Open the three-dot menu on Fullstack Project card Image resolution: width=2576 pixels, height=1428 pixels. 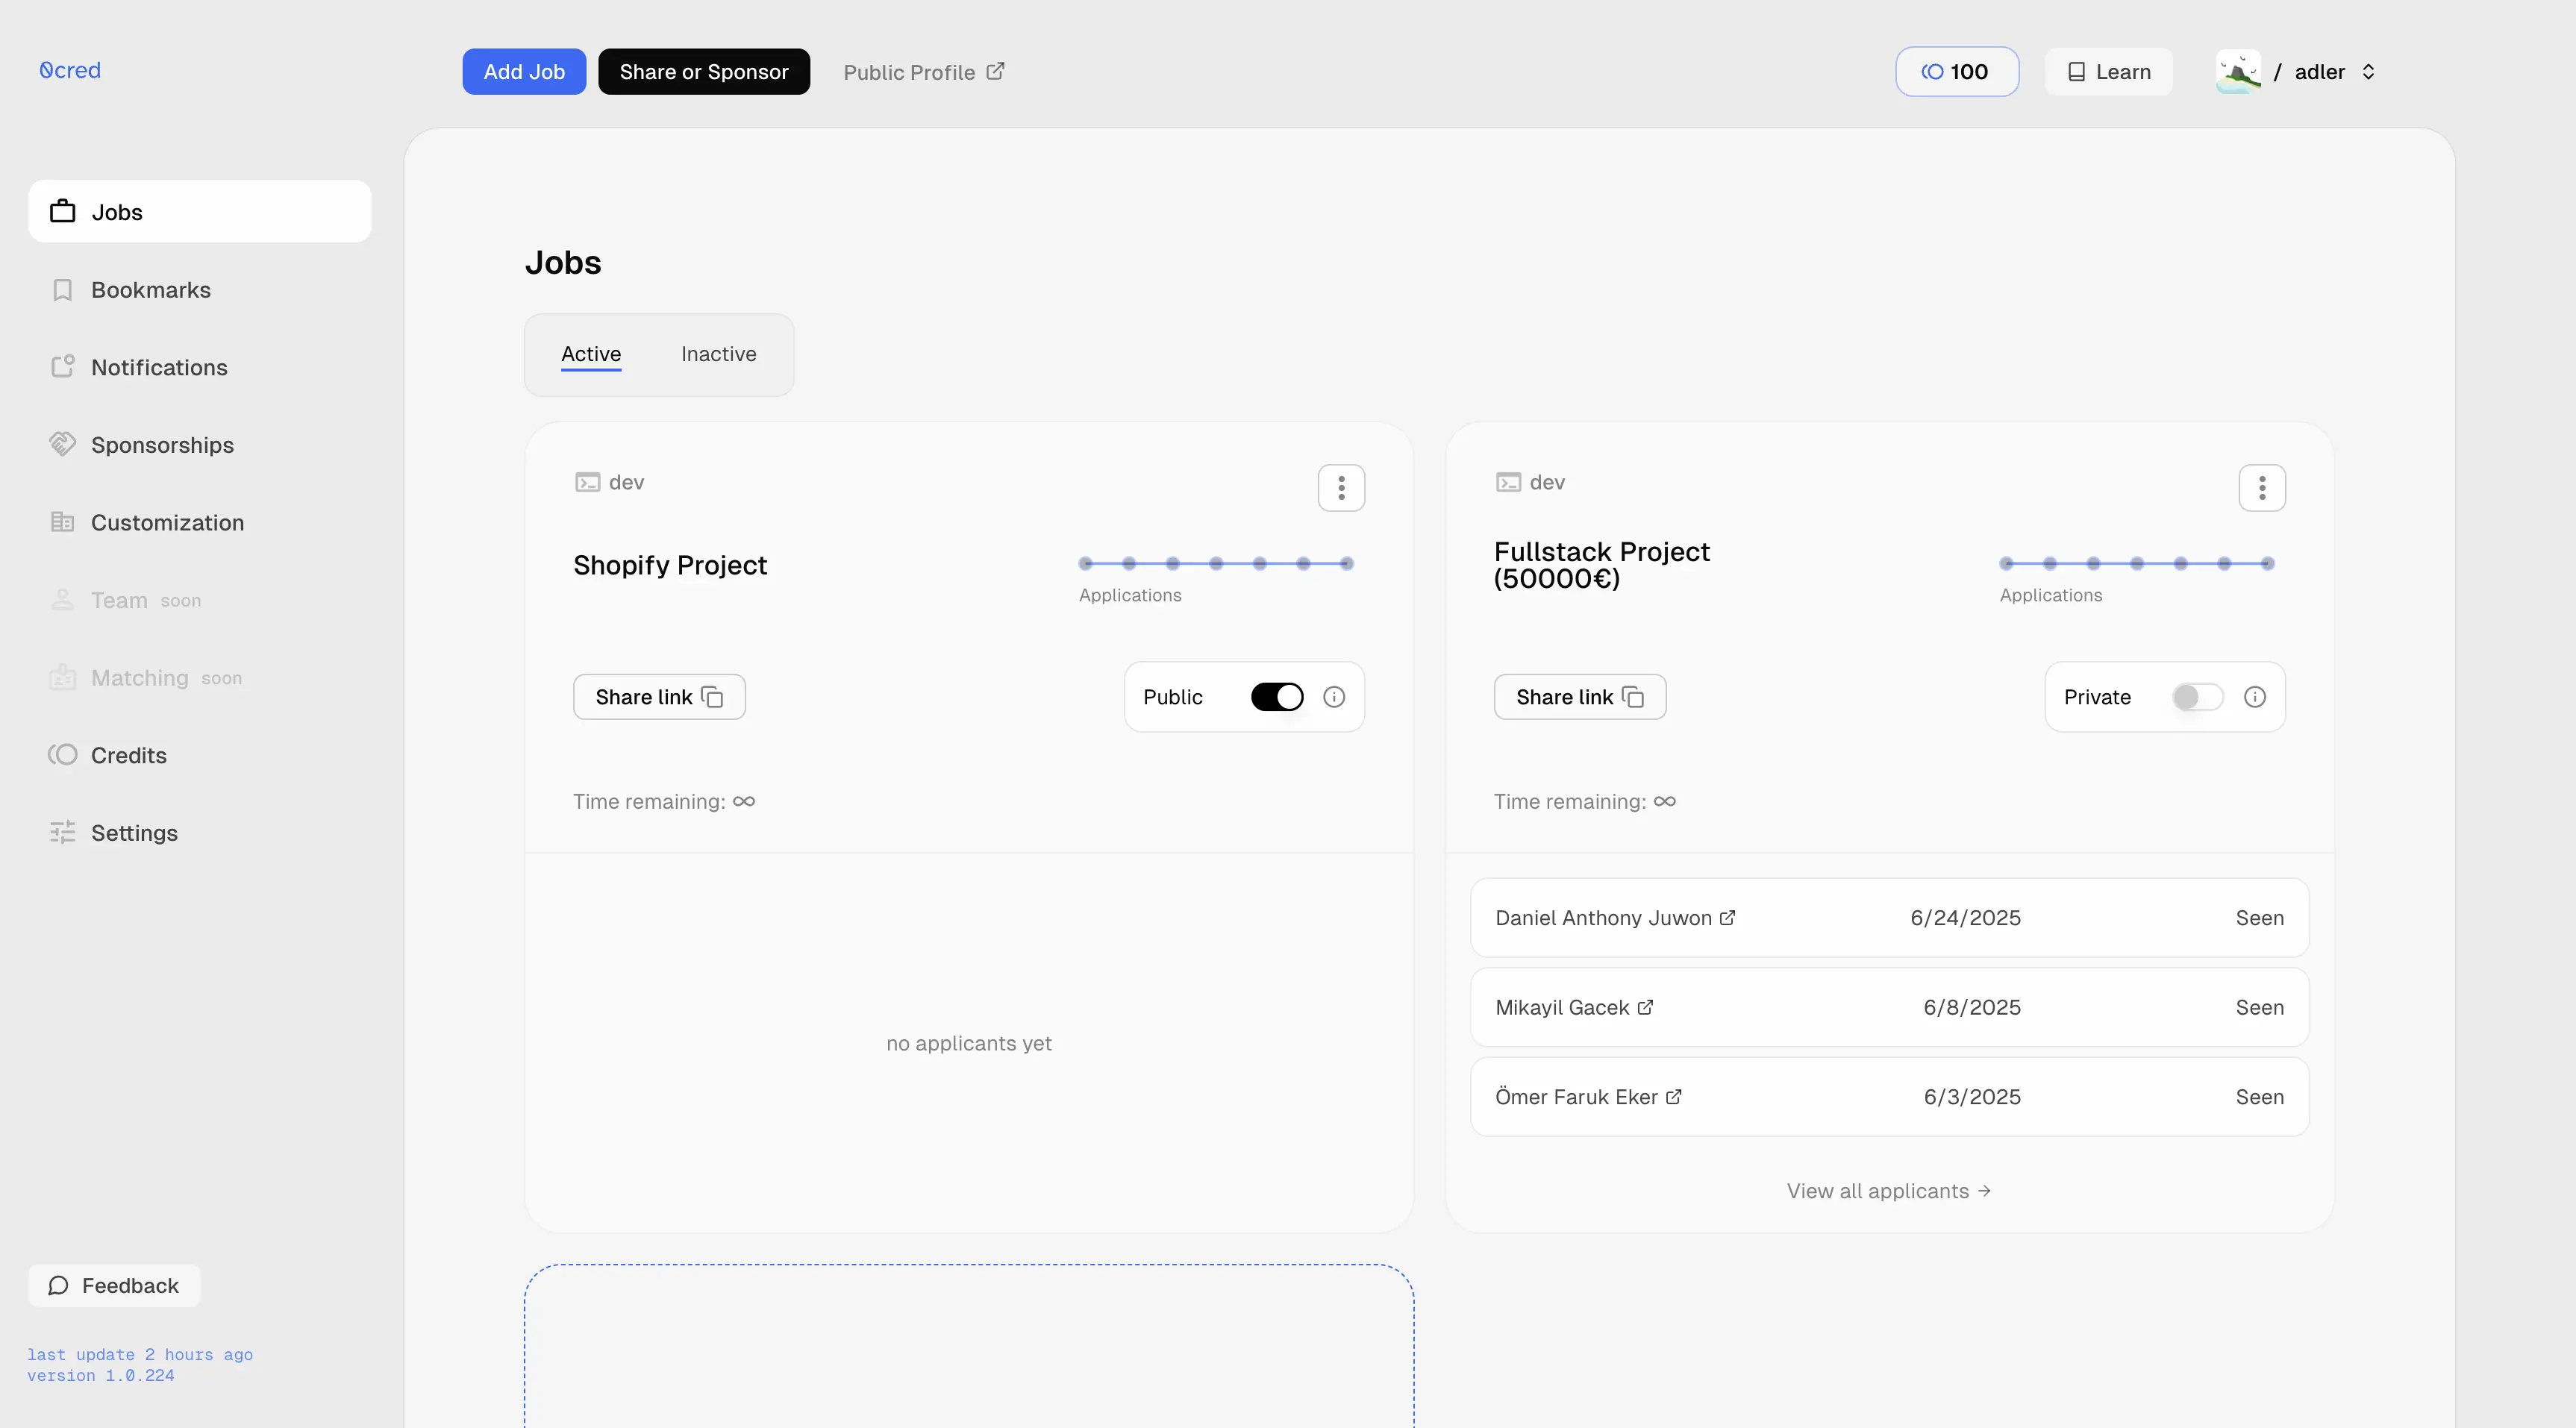[x=2262, y=487]
